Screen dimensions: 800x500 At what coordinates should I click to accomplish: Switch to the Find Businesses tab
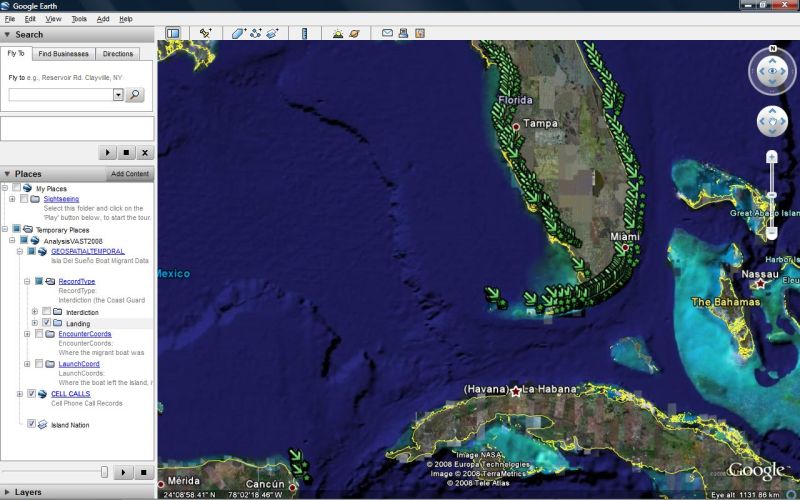click(63, 54)
